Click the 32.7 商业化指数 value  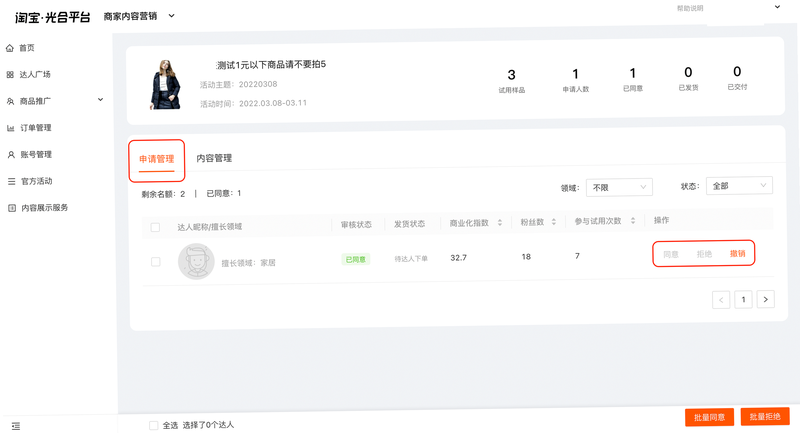(458, 258)
